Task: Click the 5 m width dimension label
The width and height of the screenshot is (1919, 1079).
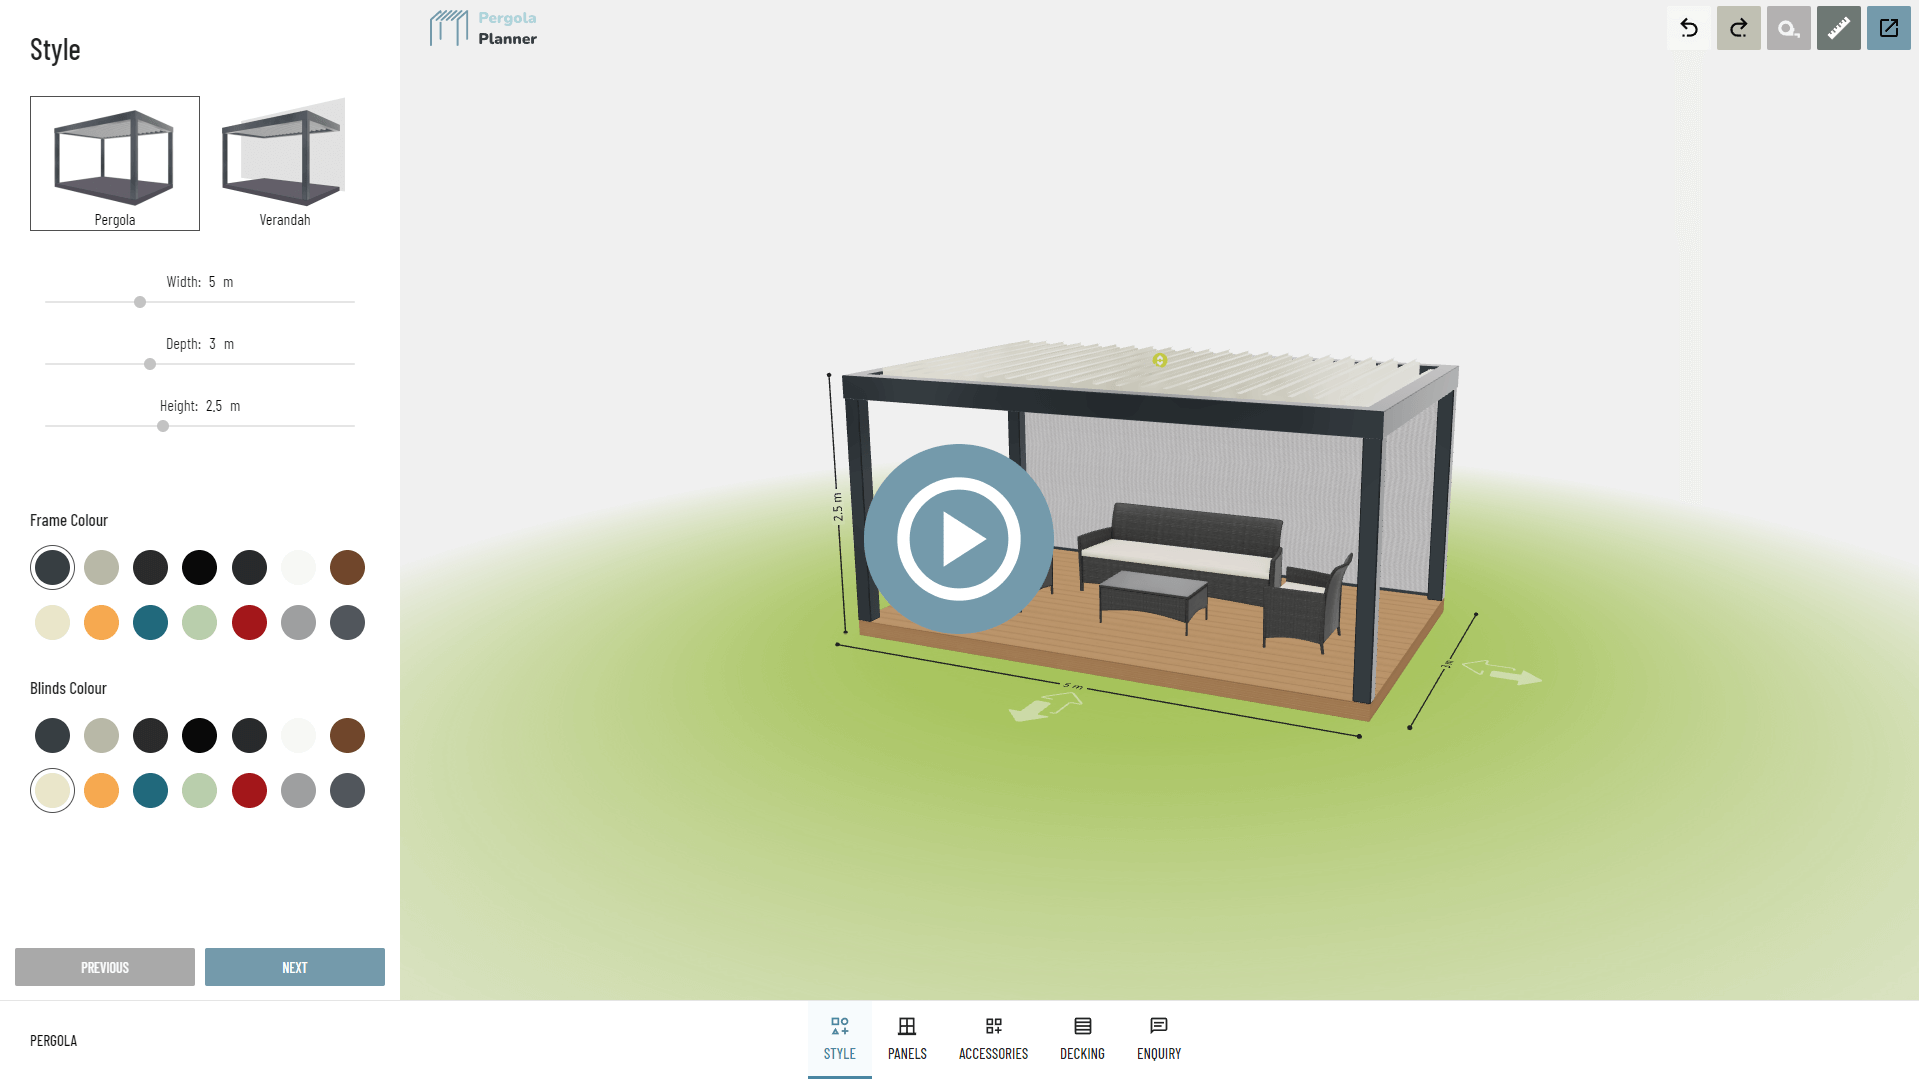Action: [x=1073, y=686]
